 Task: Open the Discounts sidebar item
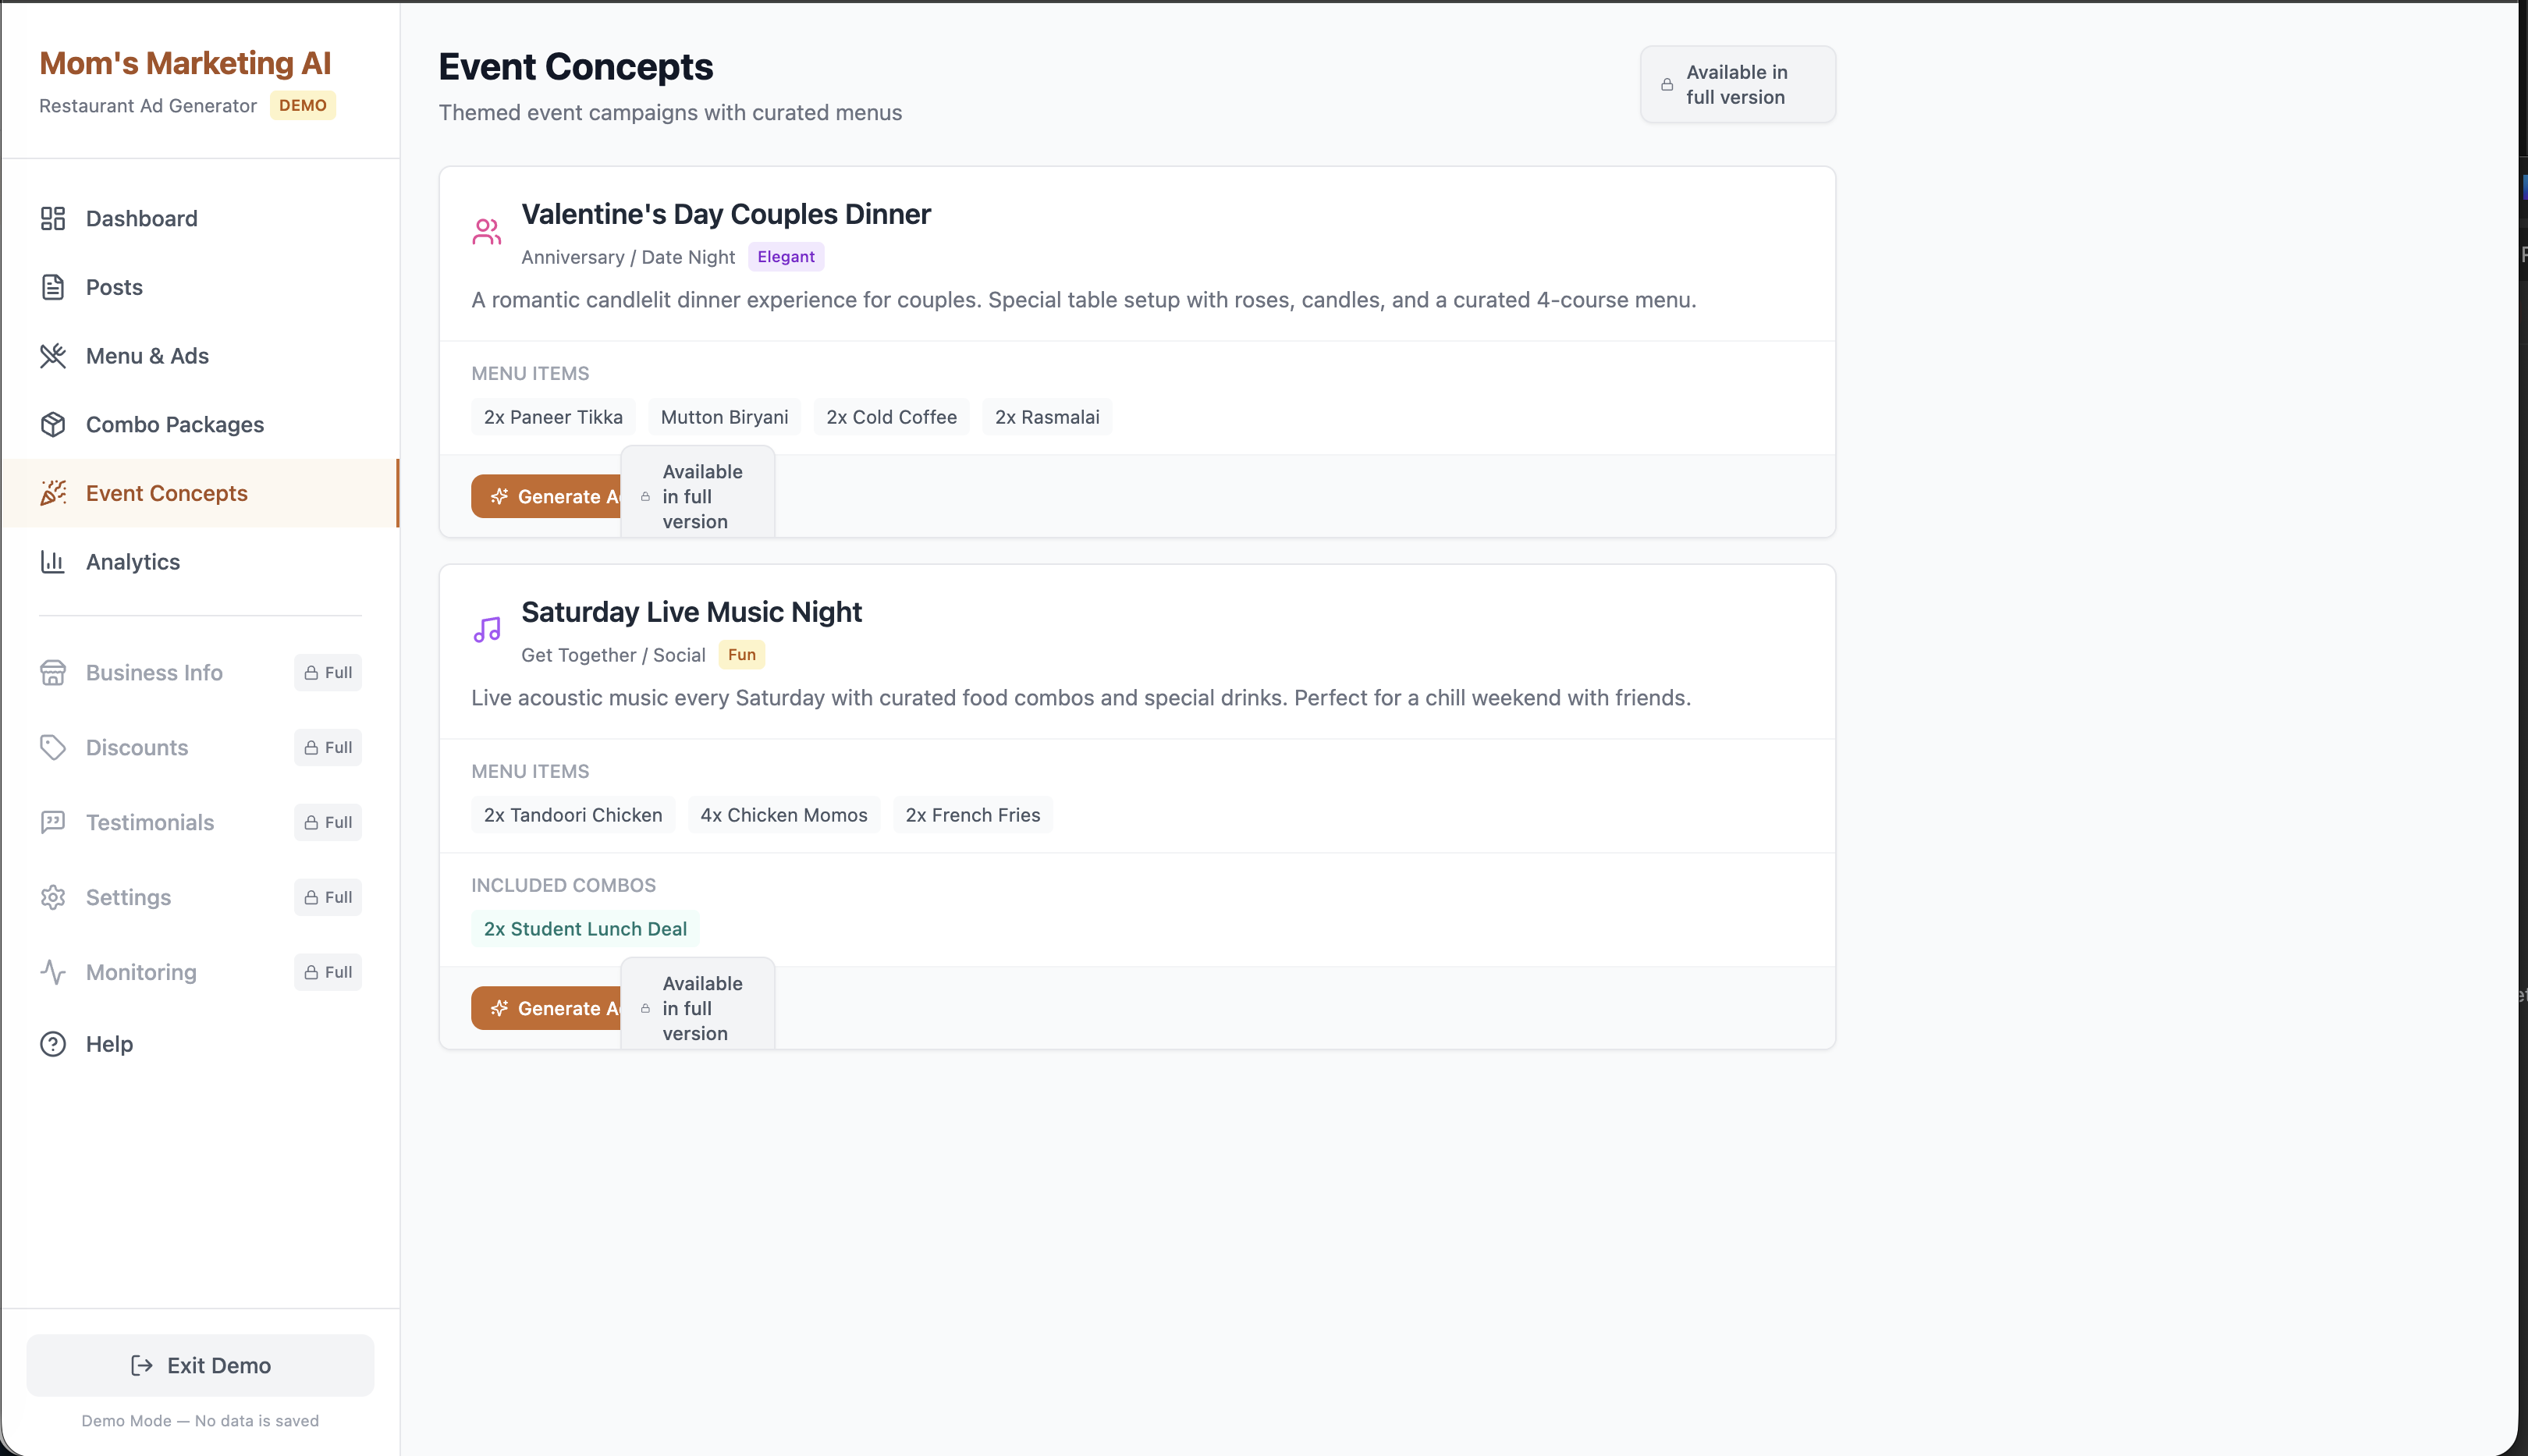(x=137, y=748)
